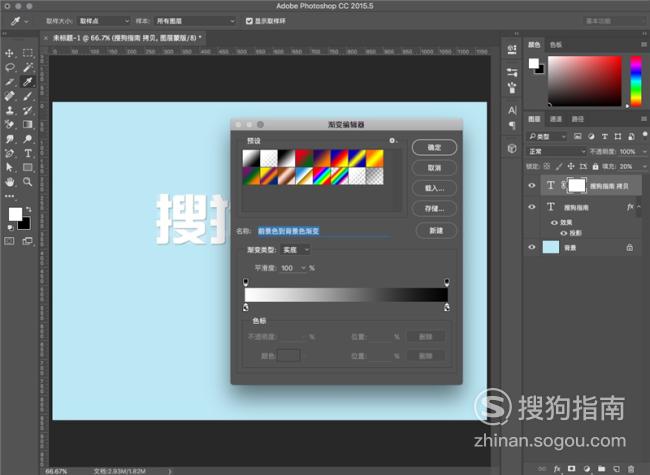Image resolution: width=650 pixels, height=475 pixels.
Task: Select the Dodge tool
Action: [28, 139]
